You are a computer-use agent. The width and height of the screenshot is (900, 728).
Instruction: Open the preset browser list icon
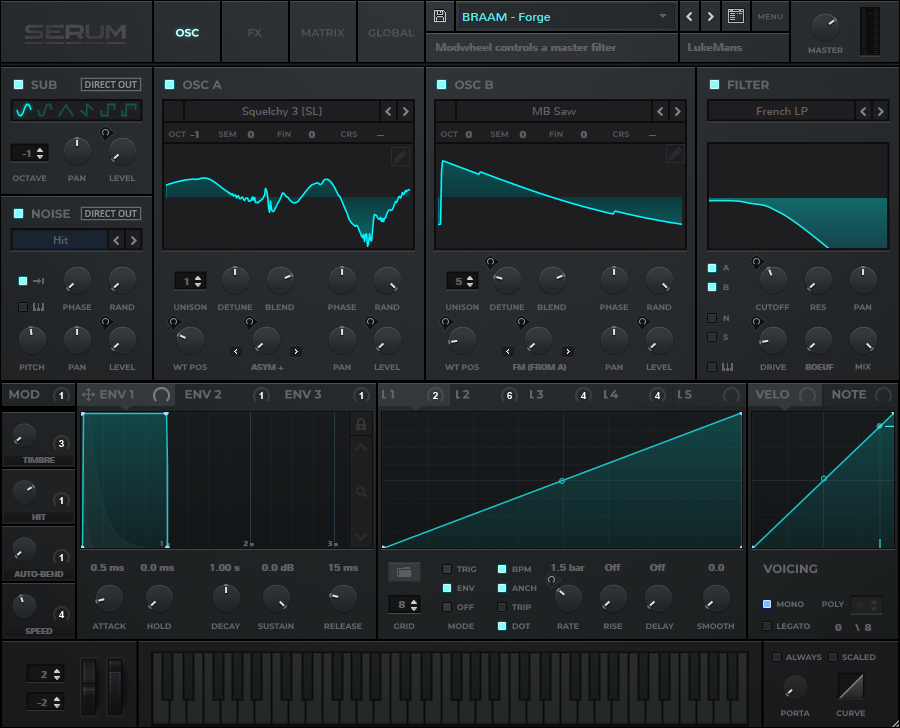(x=735, y=16)
